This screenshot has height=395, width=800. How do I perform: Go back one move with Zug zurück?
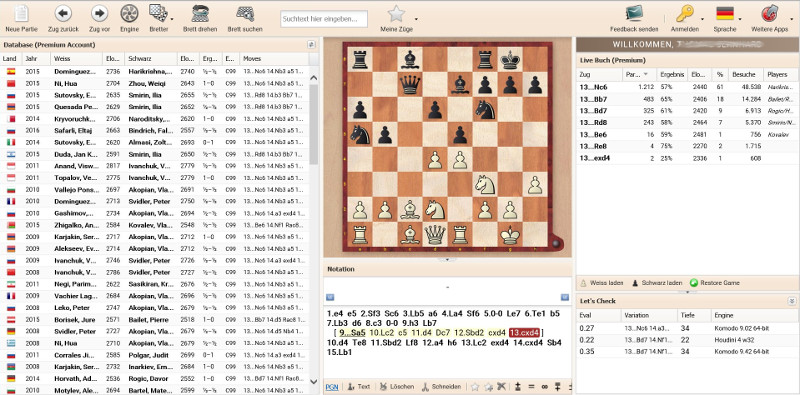point(63,13)
